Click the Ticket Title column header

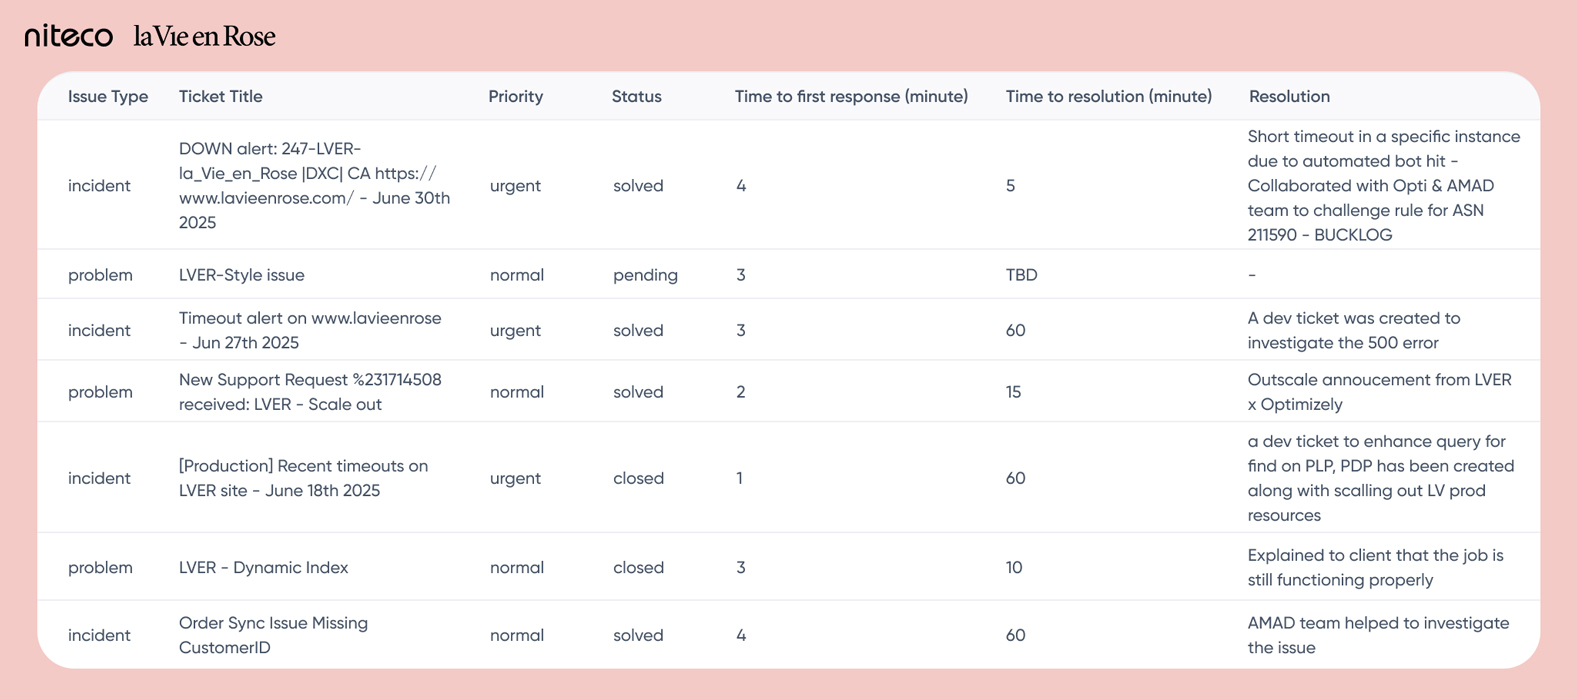(221, 96)
